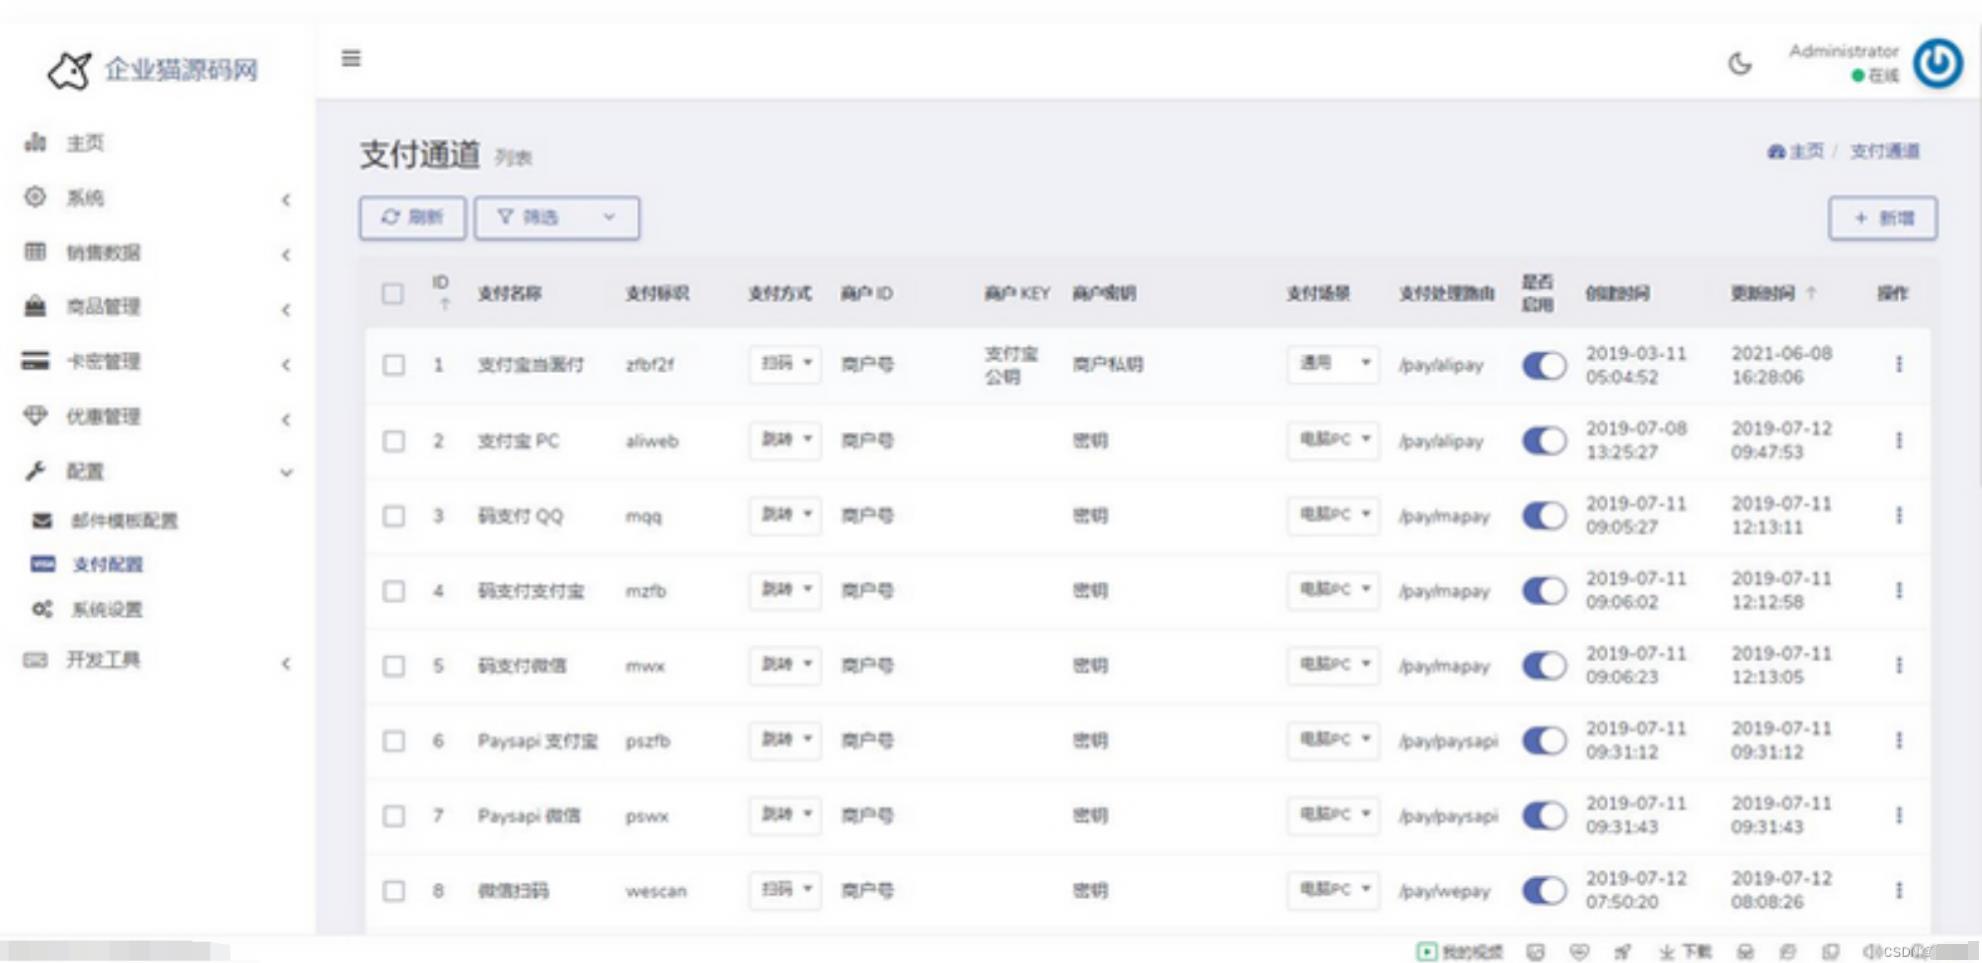Open 电脑PC scene dropdown for mqq row
Screen dimensions: 1982x963
click(1333, 514)
